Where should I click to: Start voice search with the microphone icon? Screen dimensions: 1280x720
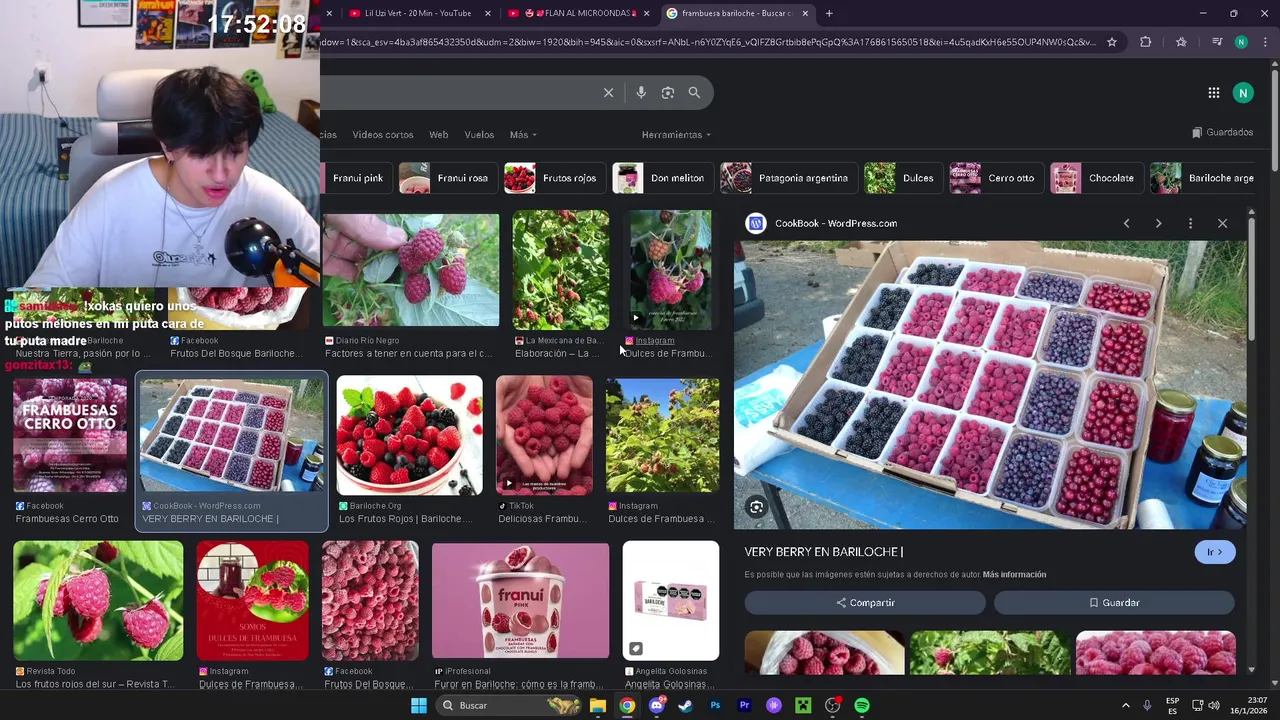pos(641,92)
